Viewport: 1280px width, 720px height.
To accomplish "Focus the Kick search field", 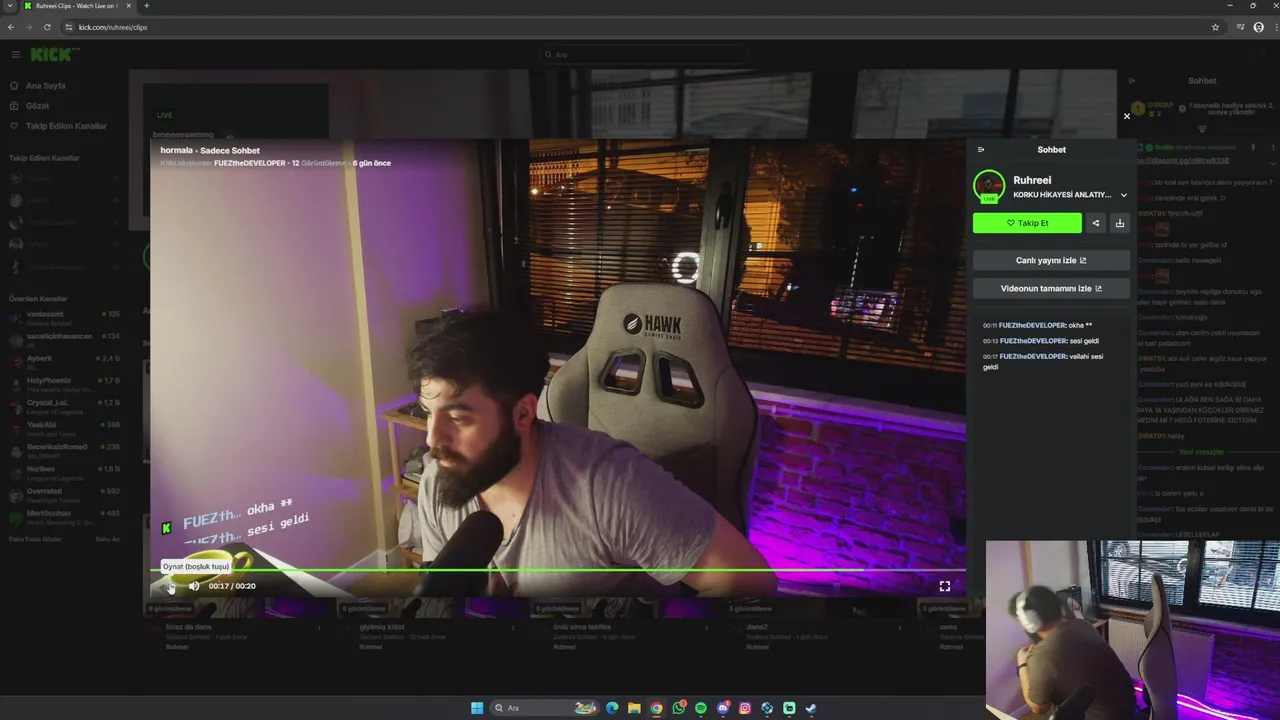I will [645, 54].
